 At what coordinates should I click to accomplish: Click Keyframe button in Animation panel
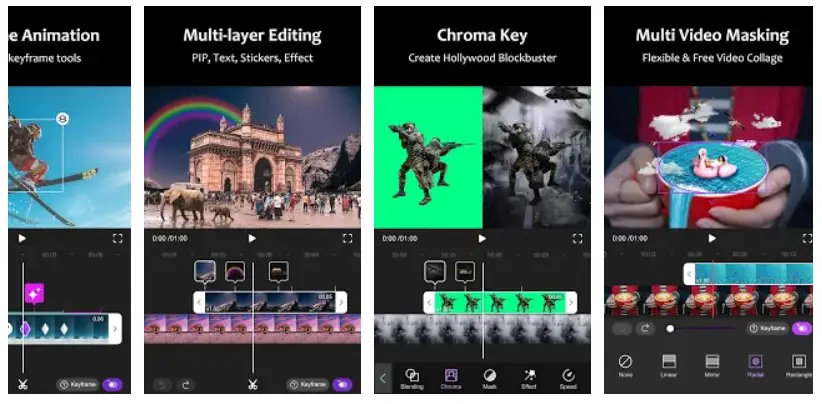78,385
